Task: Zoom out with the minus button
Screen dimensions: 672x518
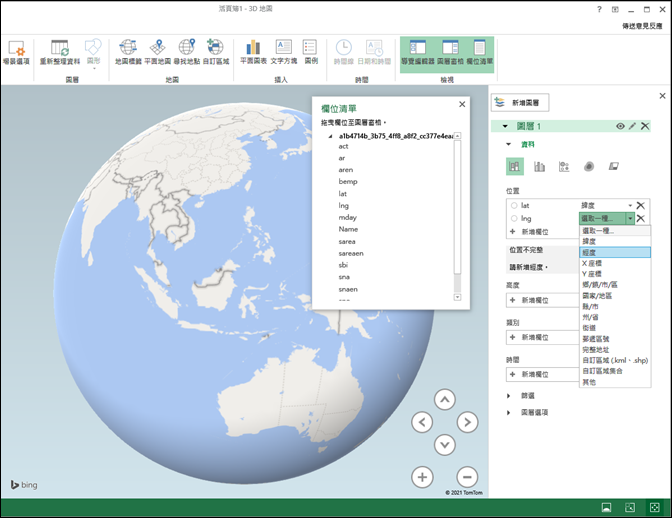Action: pyautogui.click(x=467, y=477)
